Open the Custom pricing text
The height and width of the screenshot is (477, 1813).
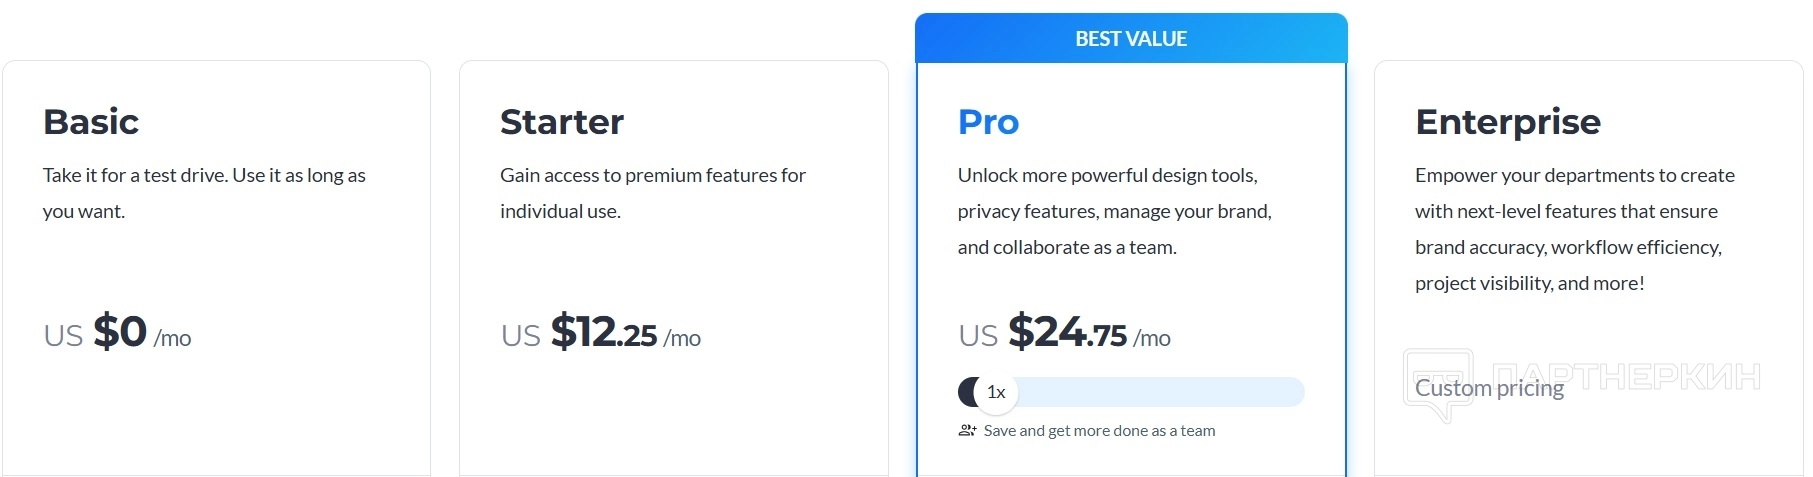click(1489, 388)
